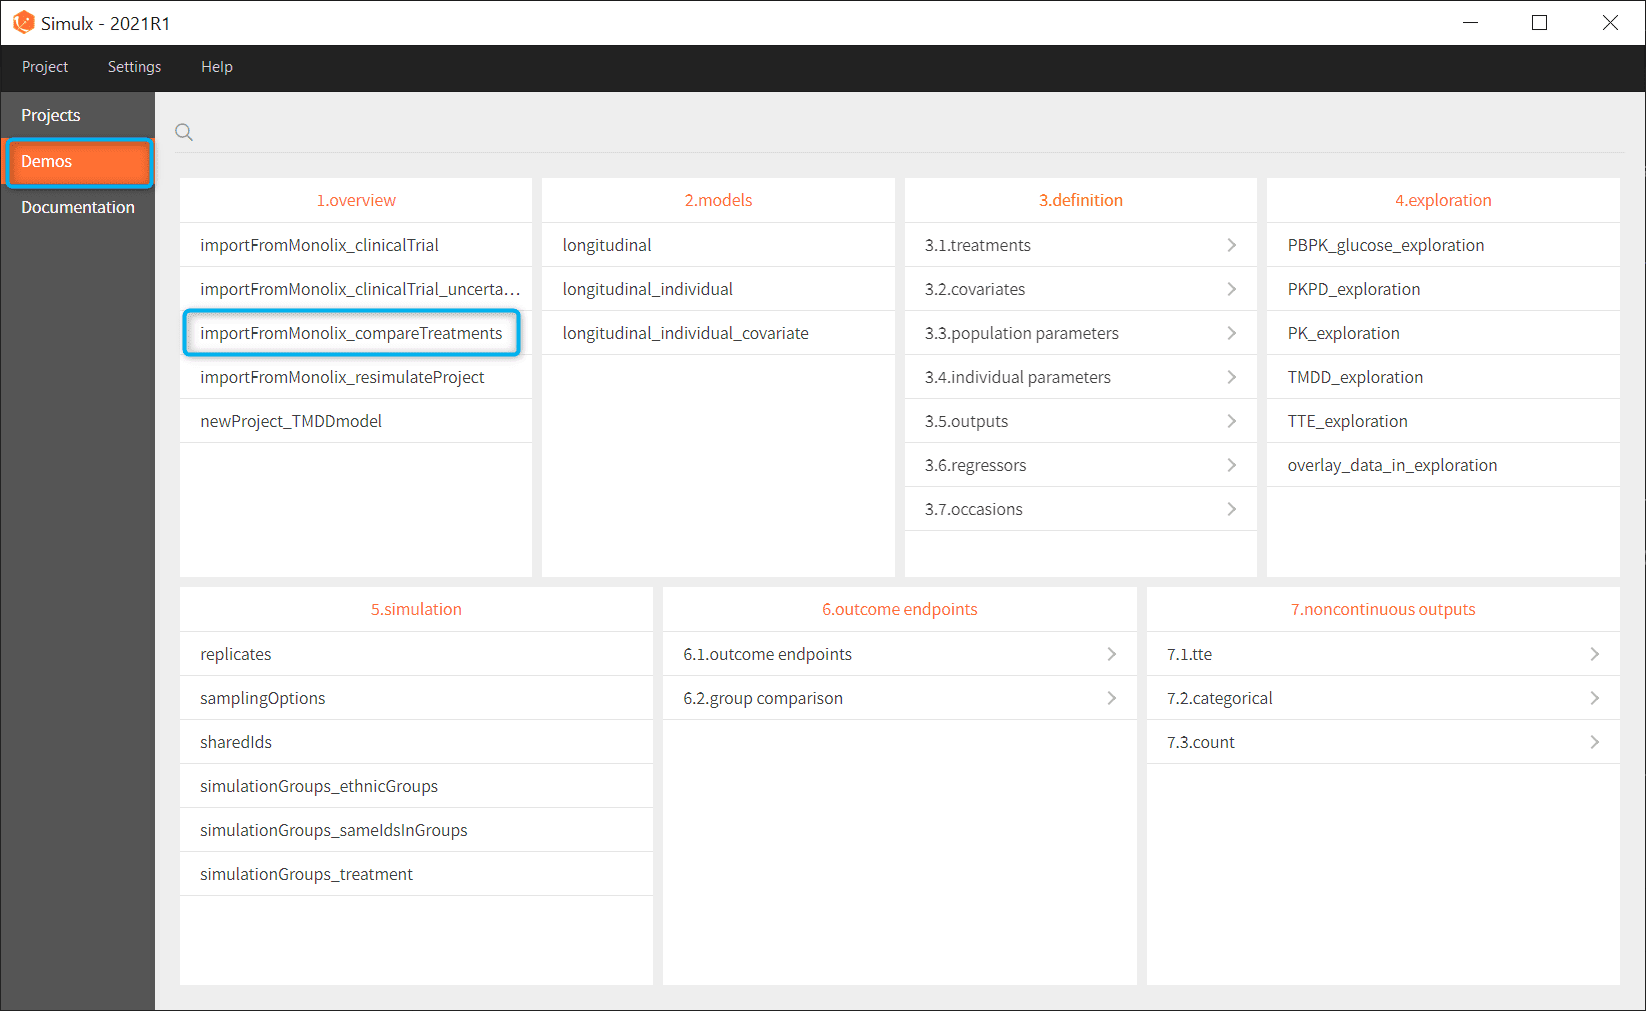
Task: Open longitudinal_individual_covariate demo
Action: coord(685,333)
